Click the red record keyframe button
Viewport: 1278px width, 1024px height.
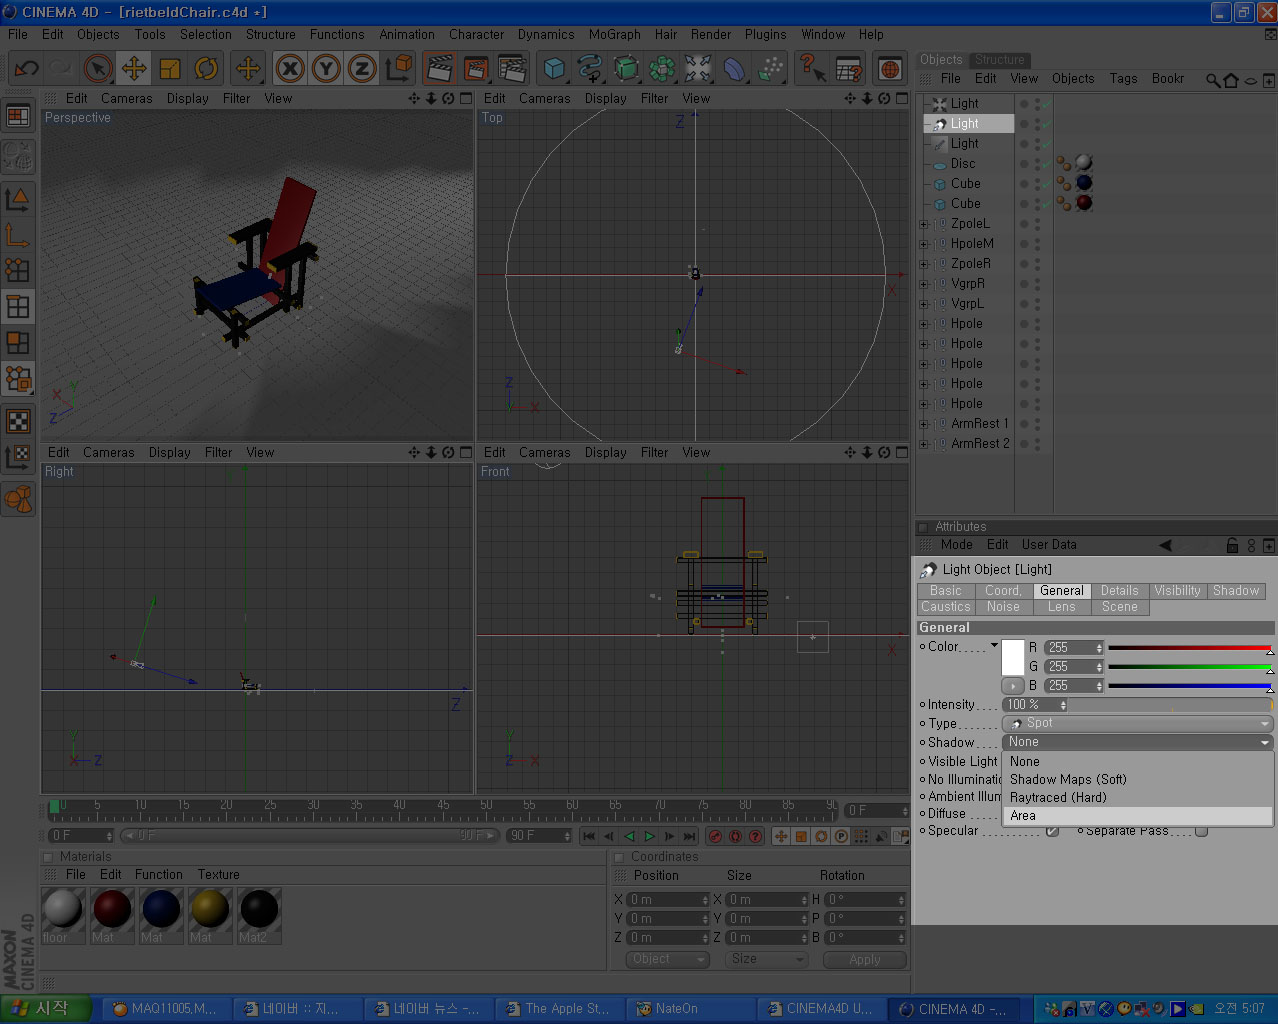click(x=715, y=836)
